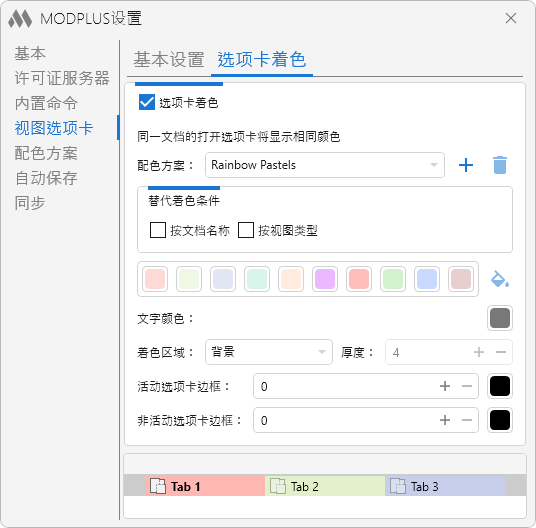Screen dimensions: 536x528
Task: Click the purple color swatch
Action: coord(325,279)
